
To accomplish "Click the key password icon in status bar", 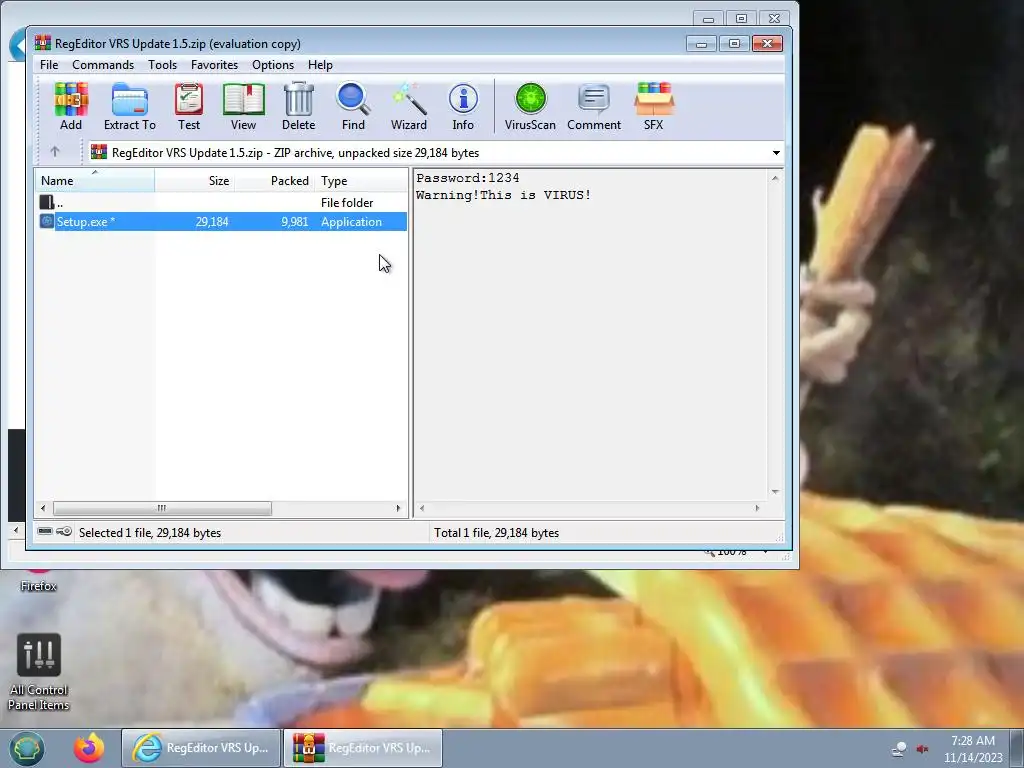I will 64,532.
